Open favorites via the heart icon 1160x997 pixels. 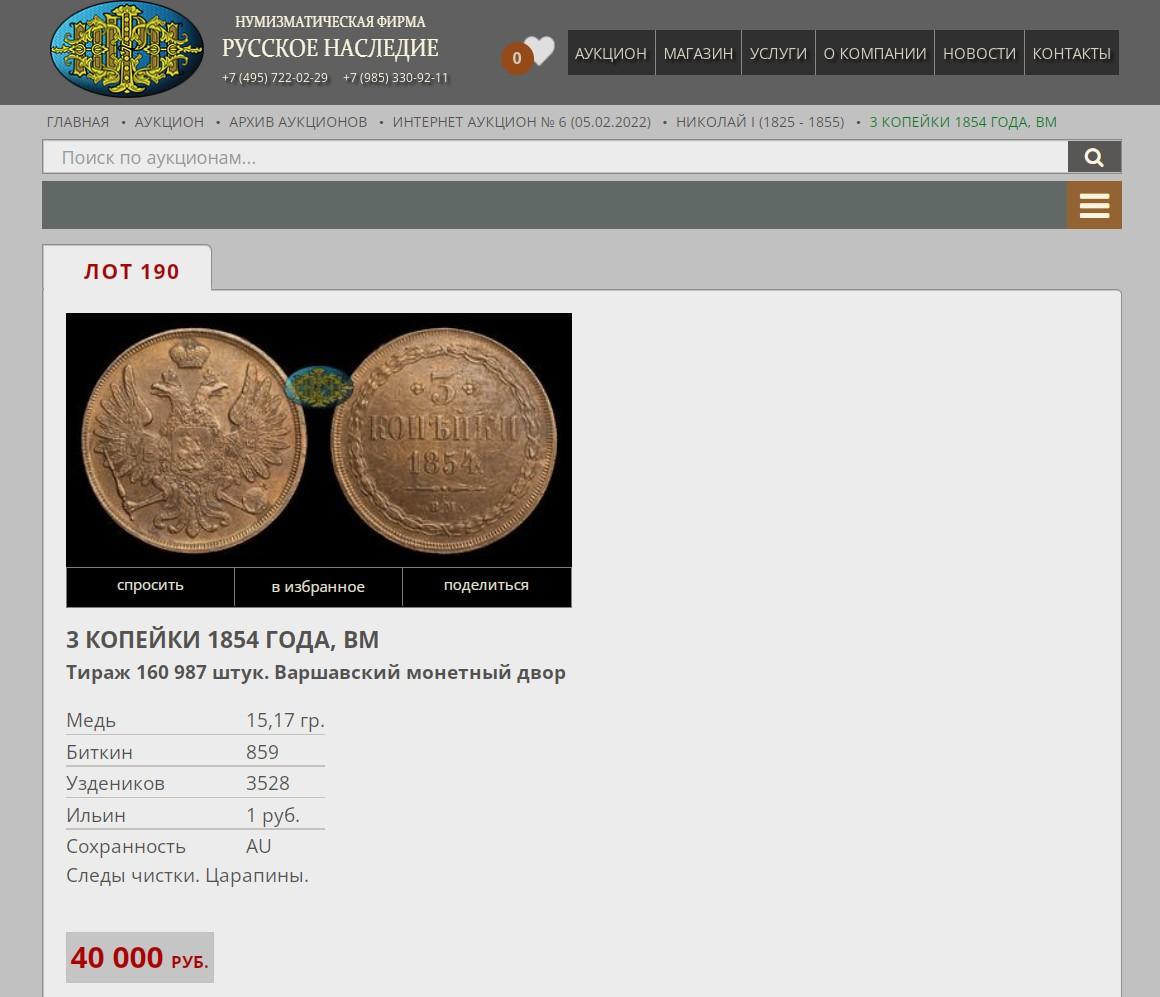tap(541, 50)
